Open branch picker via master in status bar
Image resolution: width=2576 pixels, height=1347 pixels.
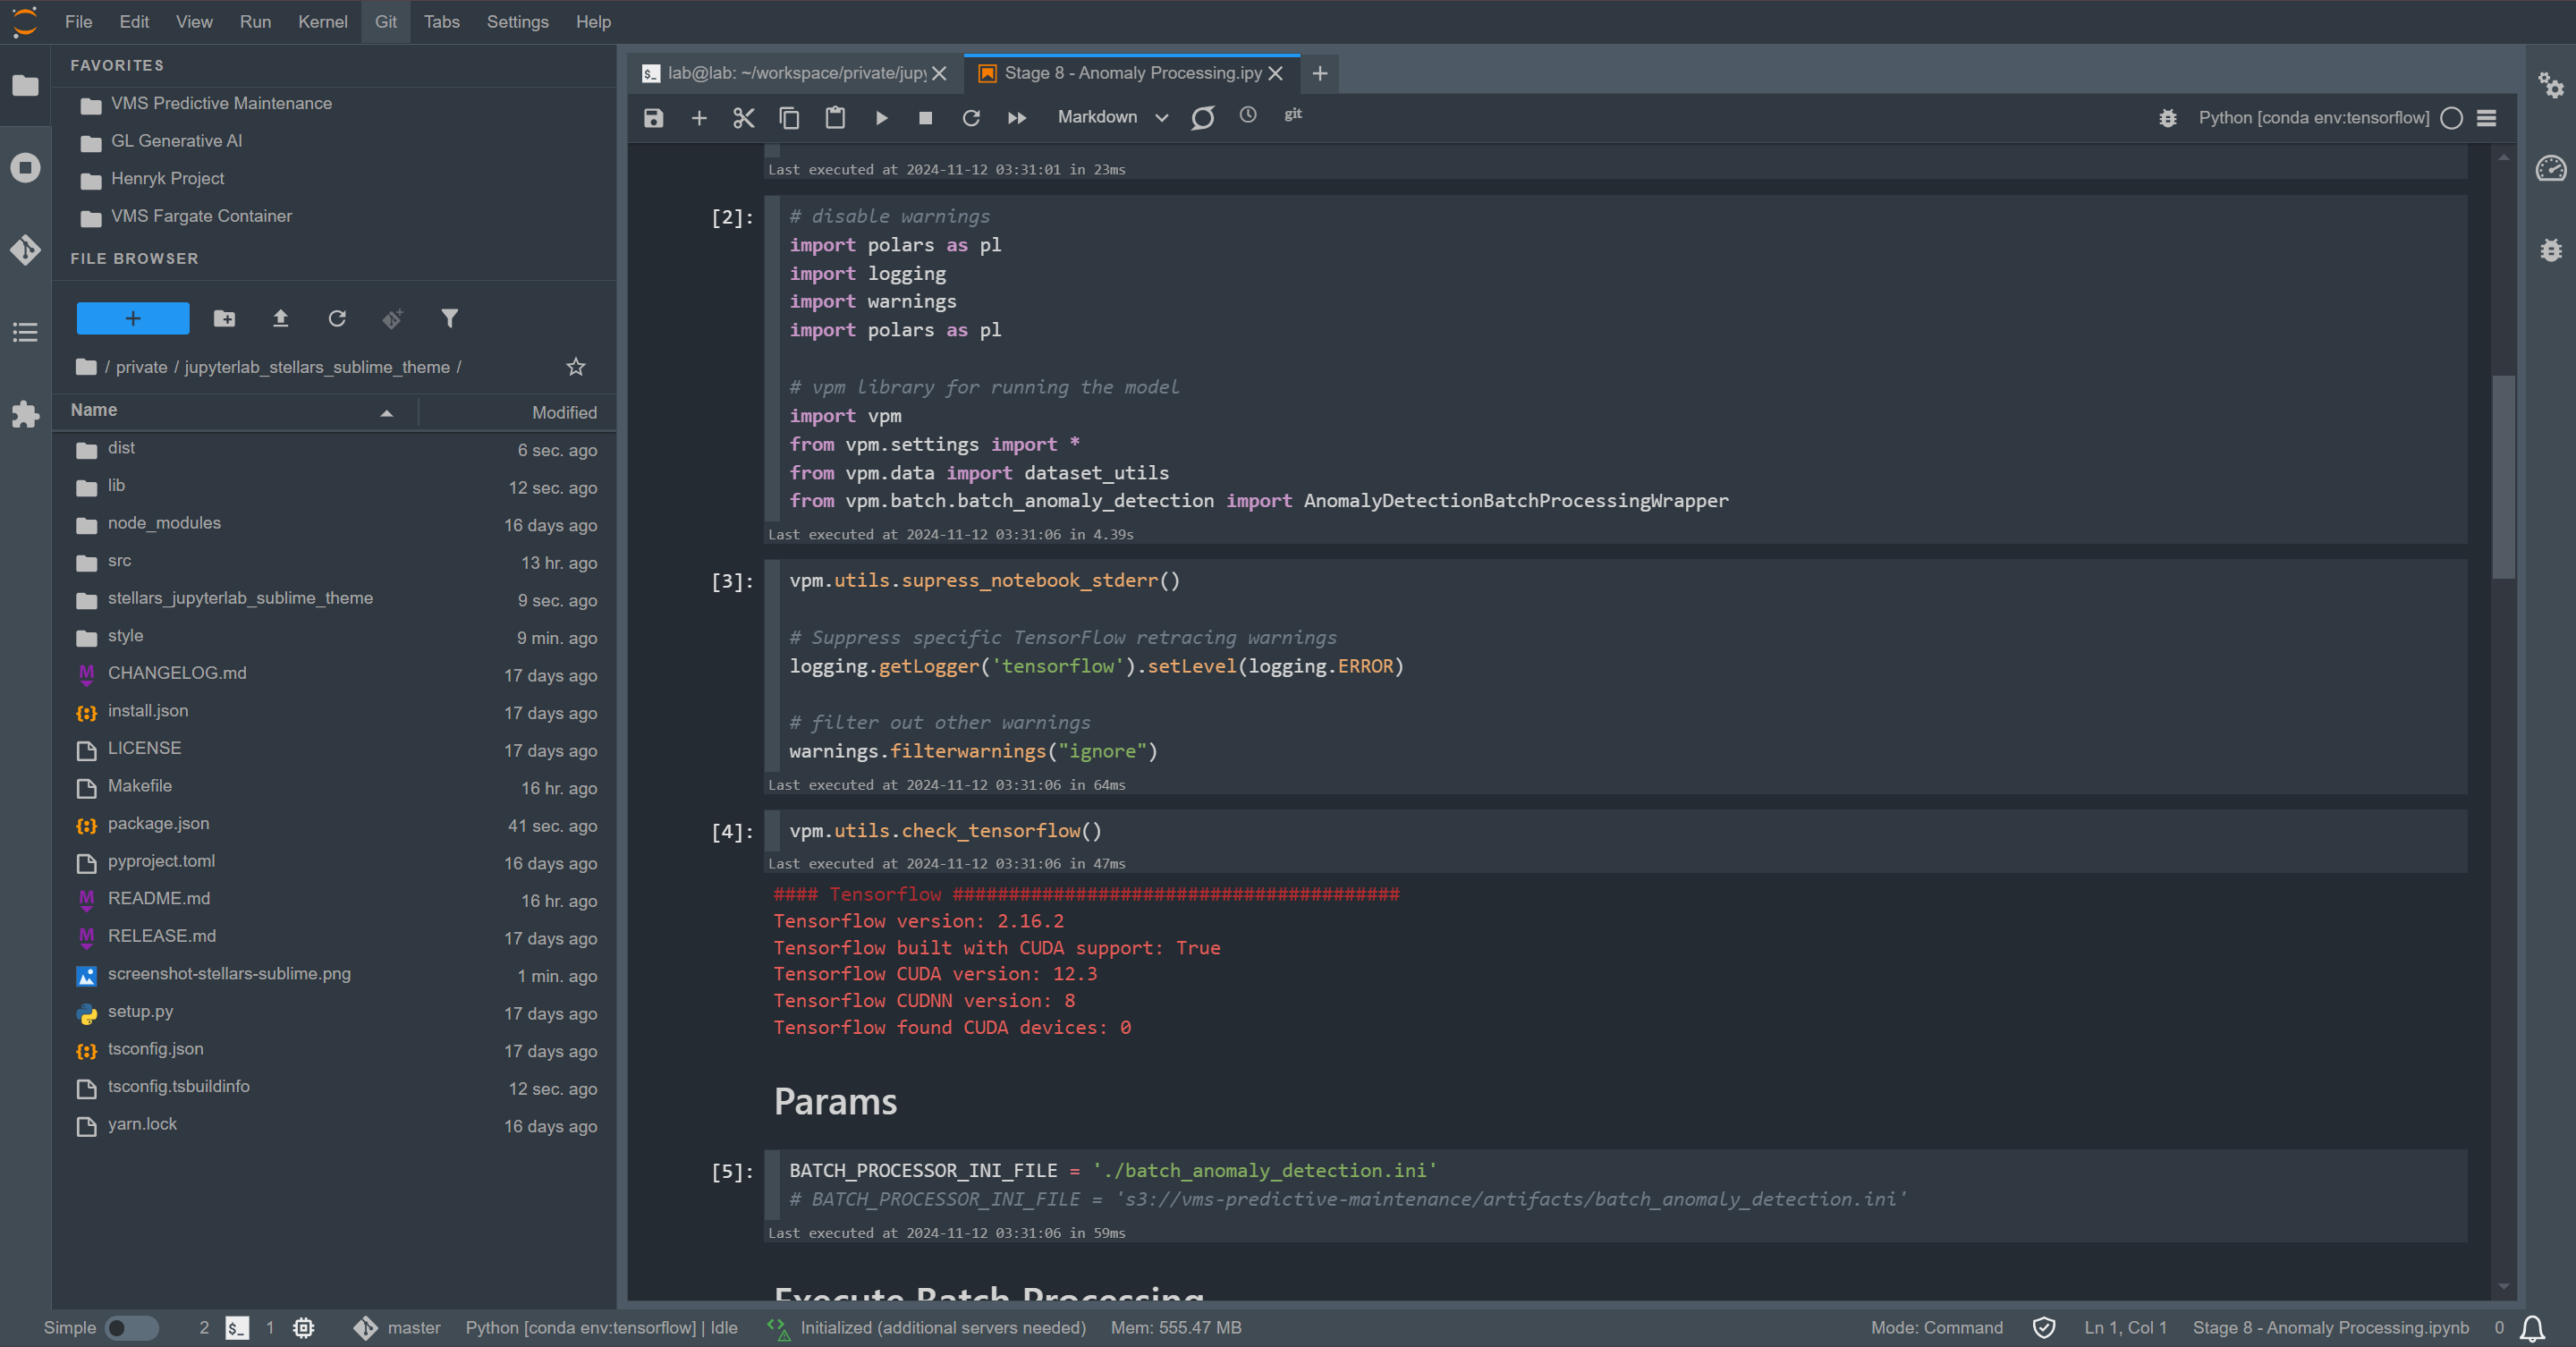[412, 1328]
